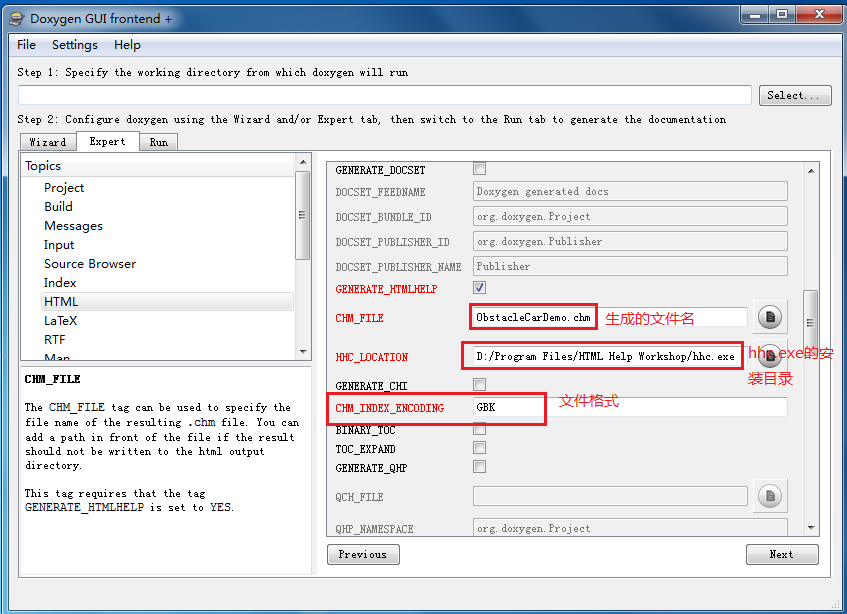Click the Doxygen app icon in title bar
Viewport: 847px width, 614px height.
17,19
